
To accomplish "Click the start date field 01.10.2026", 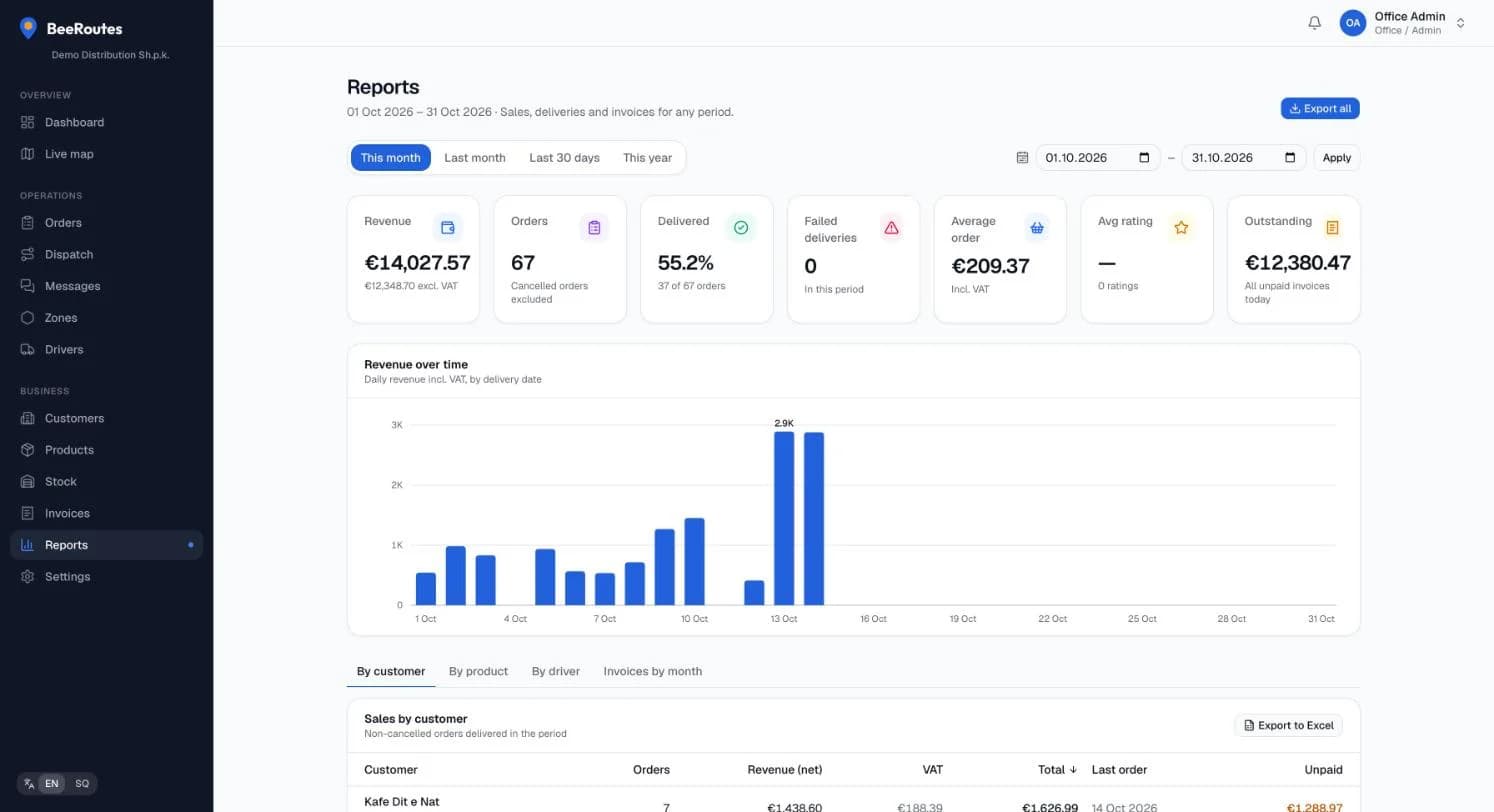I will pos(1098,158).
